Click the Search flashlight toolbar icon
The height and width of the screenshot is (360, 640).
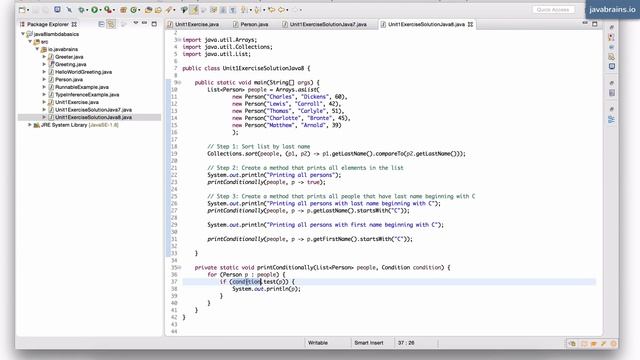point(168,10)
